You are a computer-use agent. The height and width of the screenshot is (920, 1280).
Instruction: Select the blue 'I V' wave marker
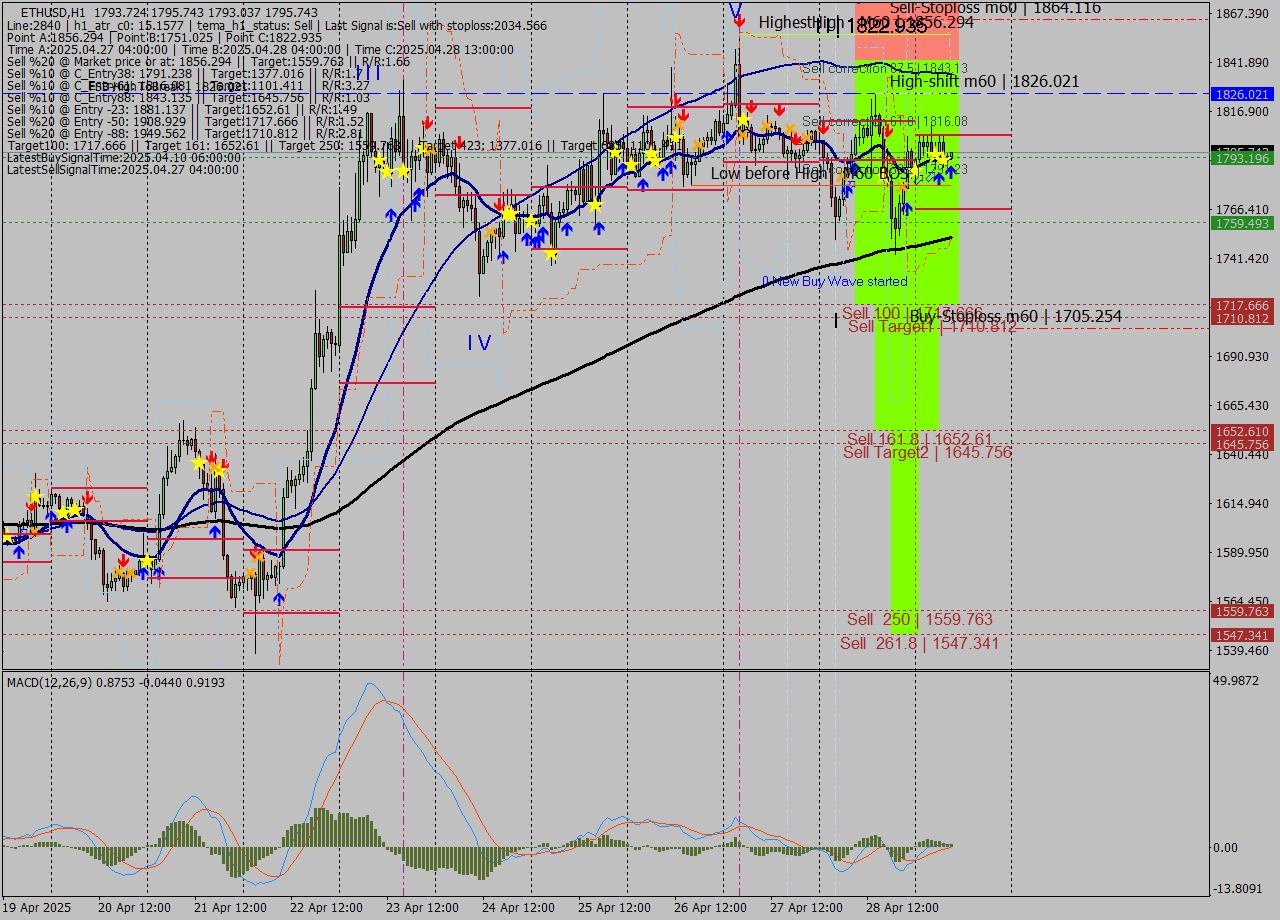[x=479, y=343]
